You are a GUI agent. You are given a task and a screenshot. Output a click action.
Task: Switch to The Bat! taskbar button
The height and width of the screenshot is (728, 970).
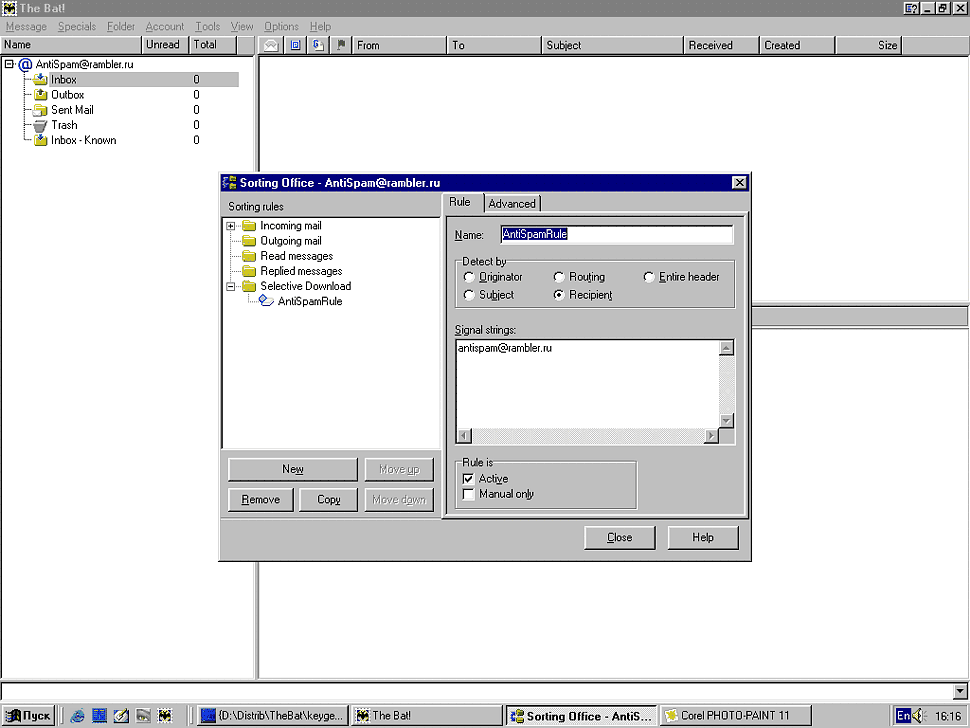[427, 716]
